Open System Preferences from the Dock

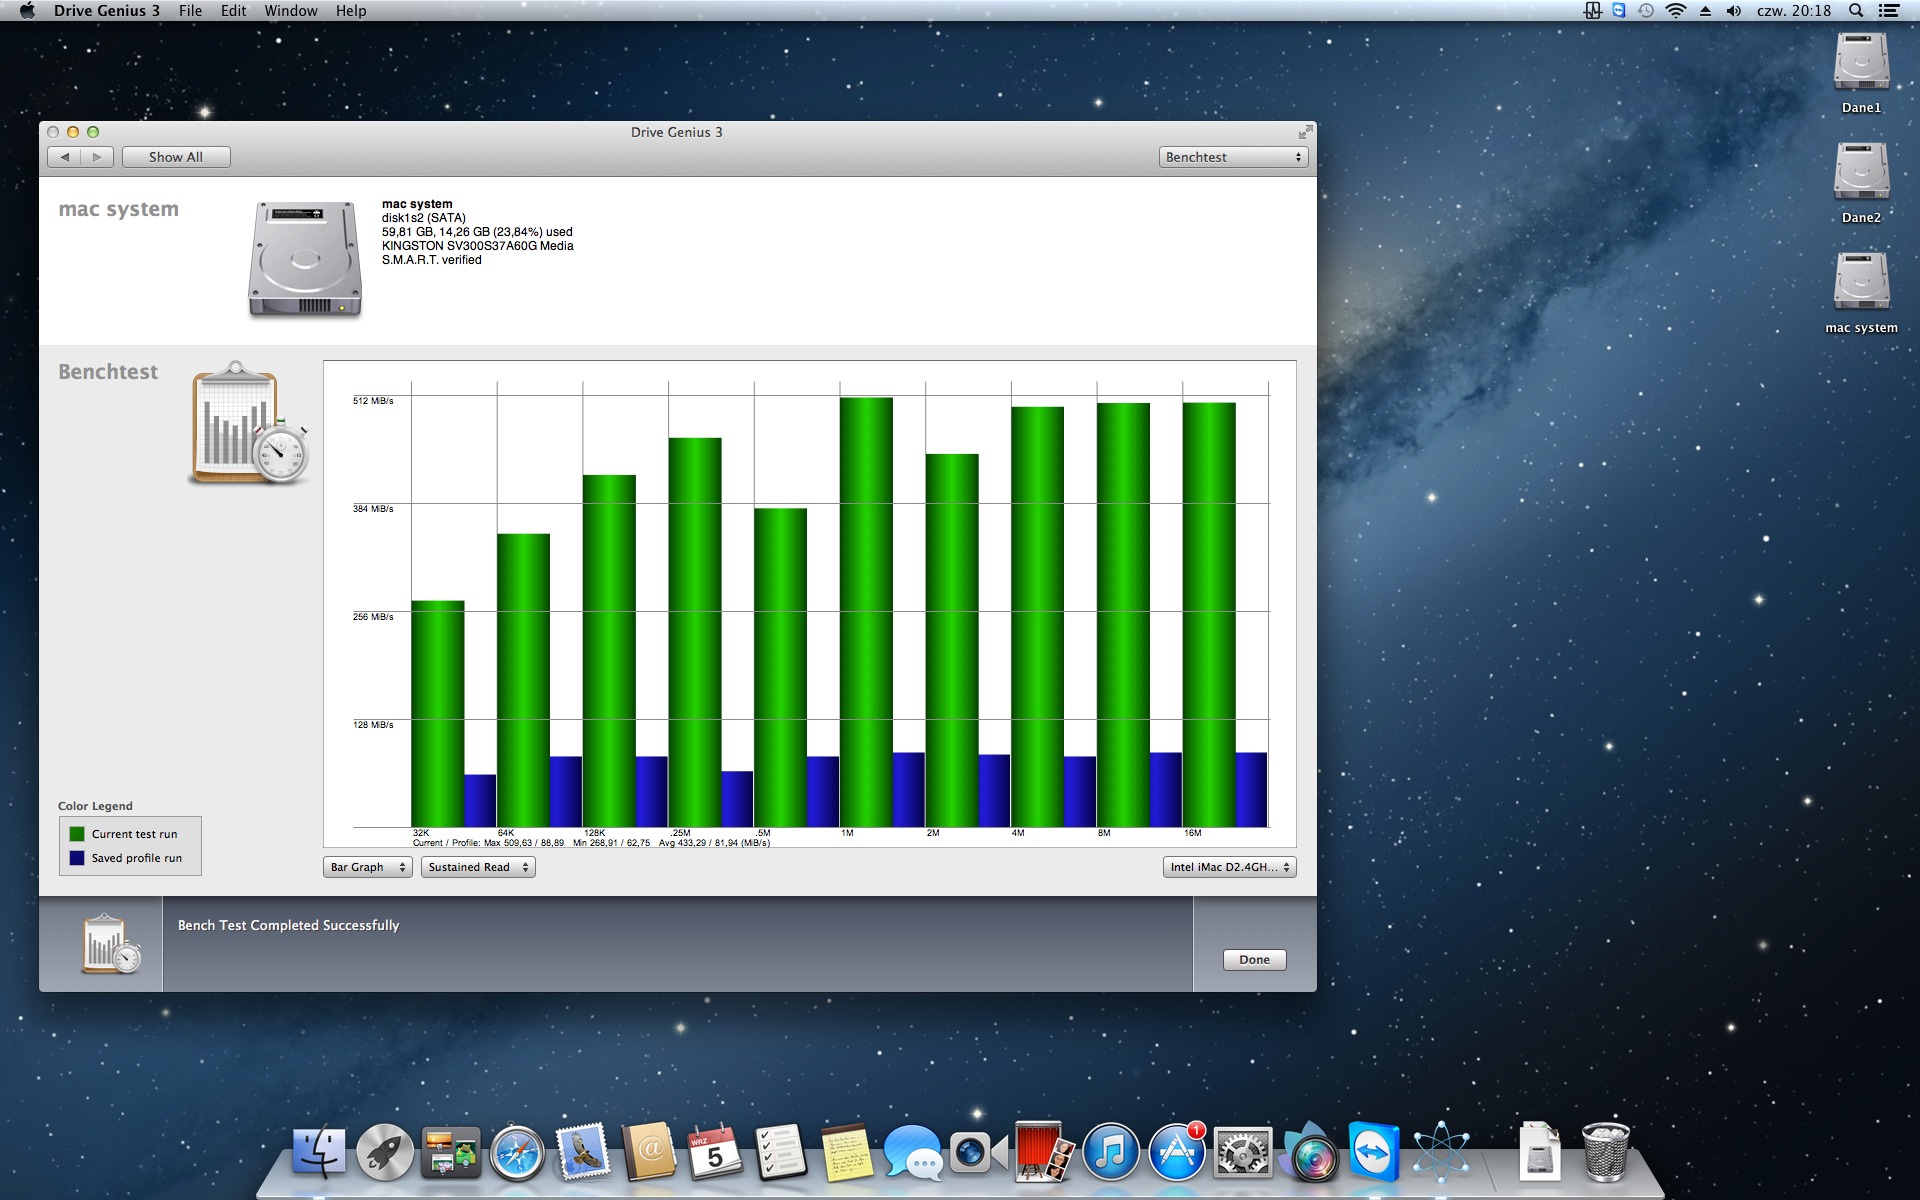tap(1243, 1152)
